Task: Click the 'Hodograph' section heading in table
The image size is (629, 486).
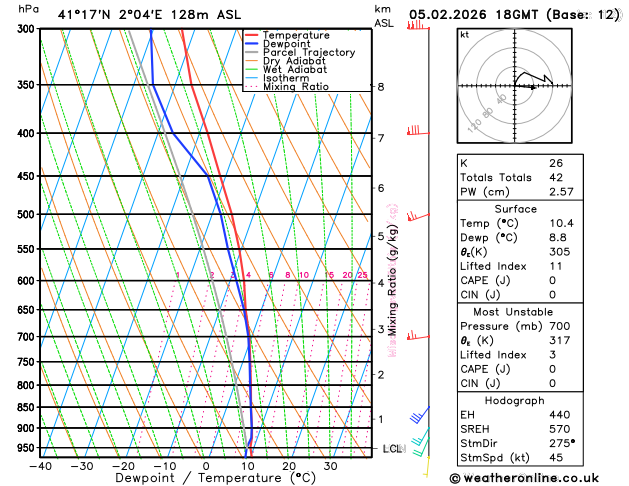Action: [x=514, y=401]
